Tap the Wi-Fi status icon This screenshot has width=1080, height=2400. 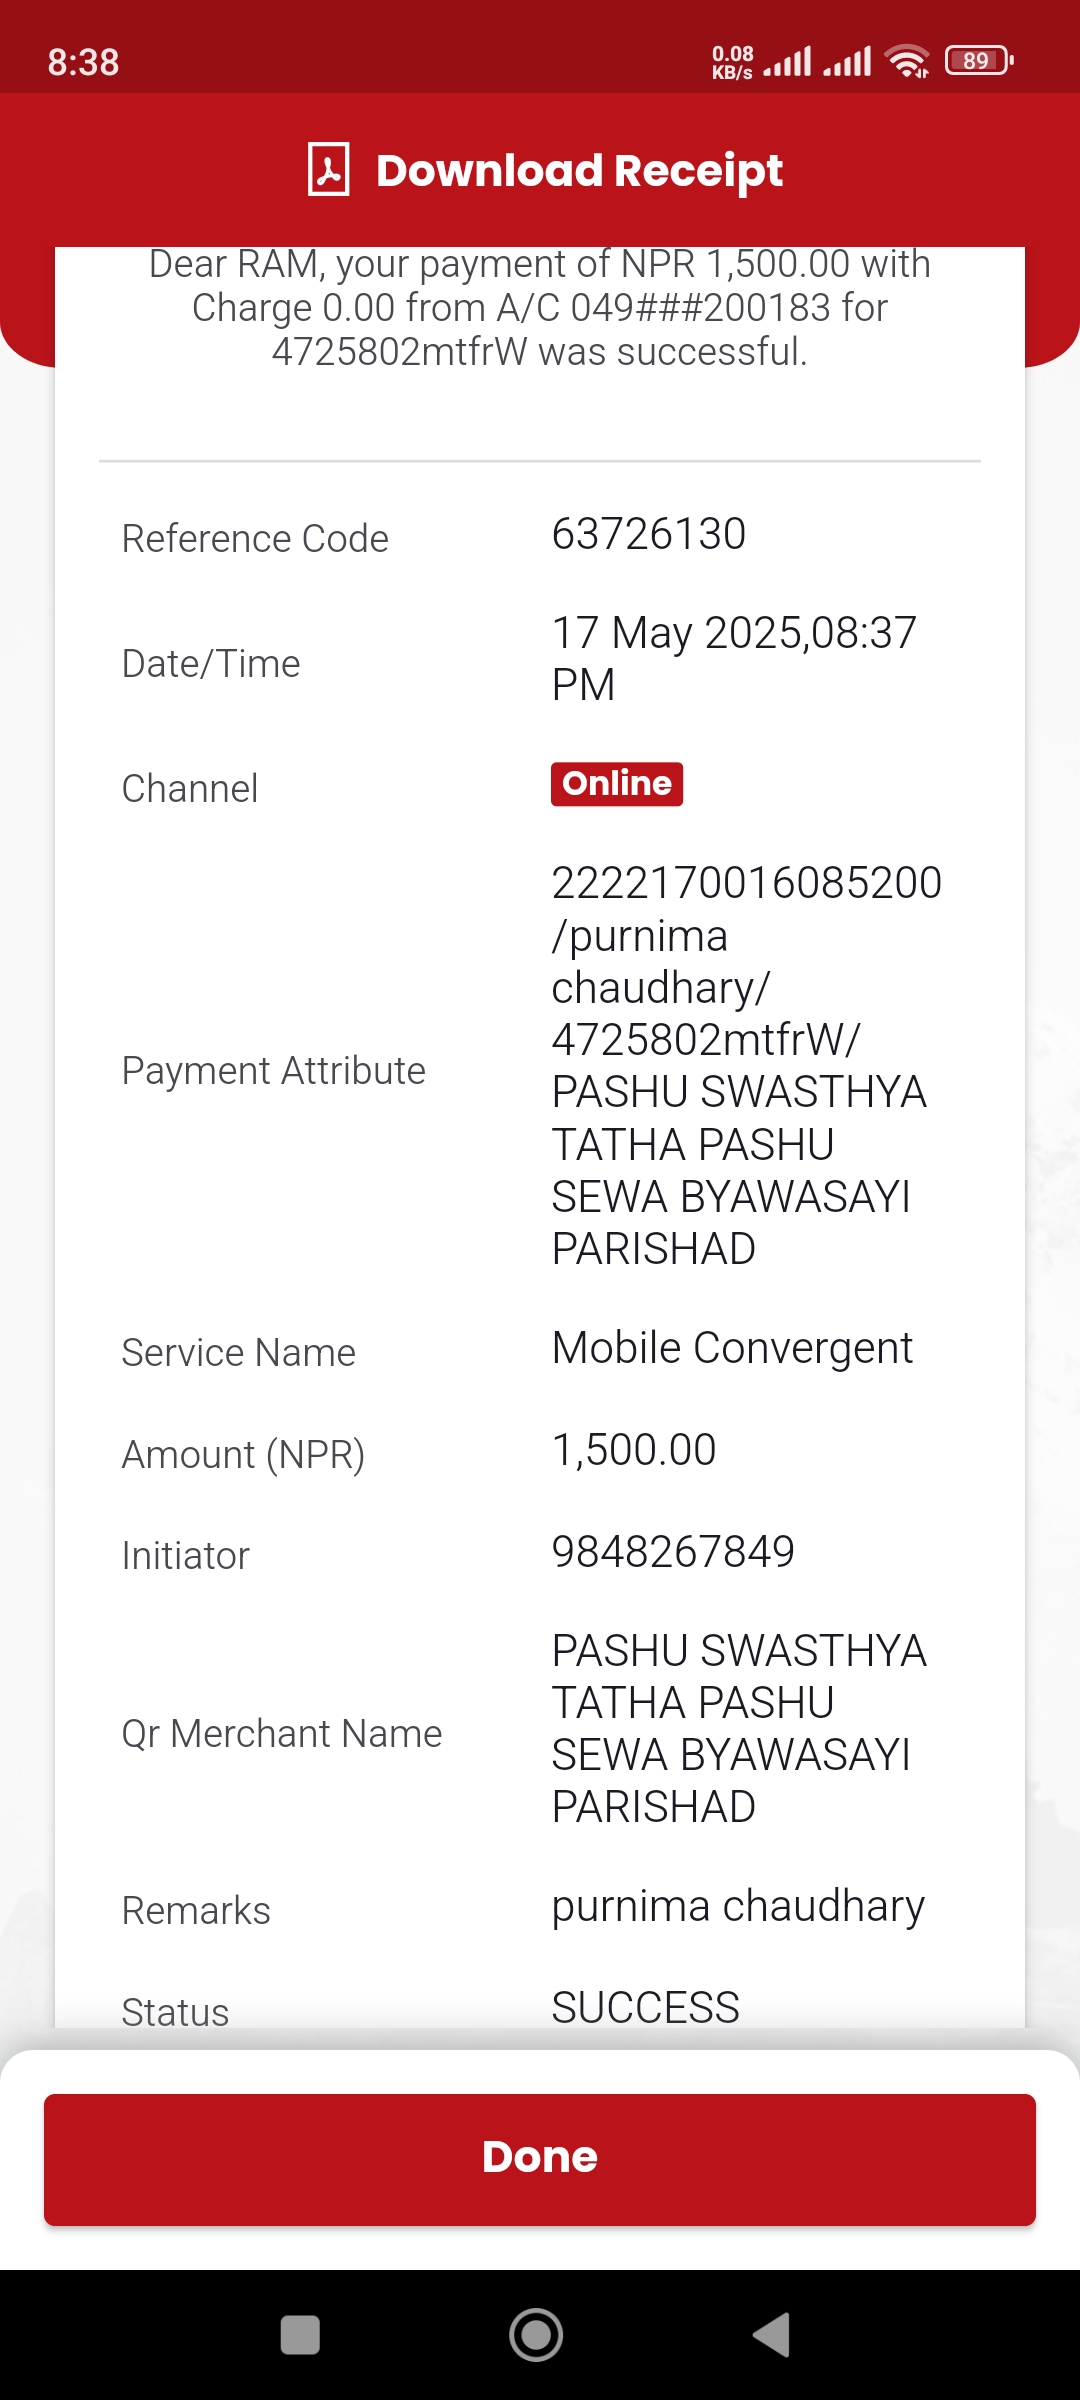(x=908, y=61)
